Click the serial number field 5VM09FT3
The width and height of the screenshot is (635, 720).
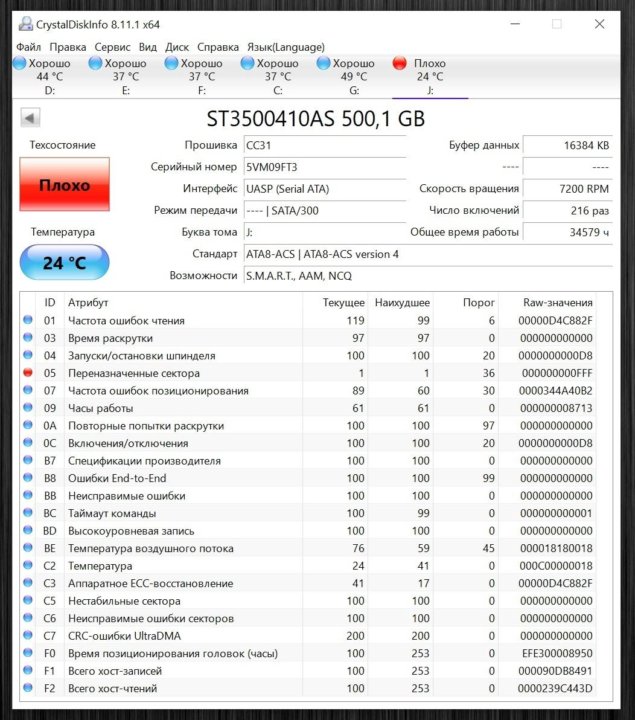(x=324, y=167)
